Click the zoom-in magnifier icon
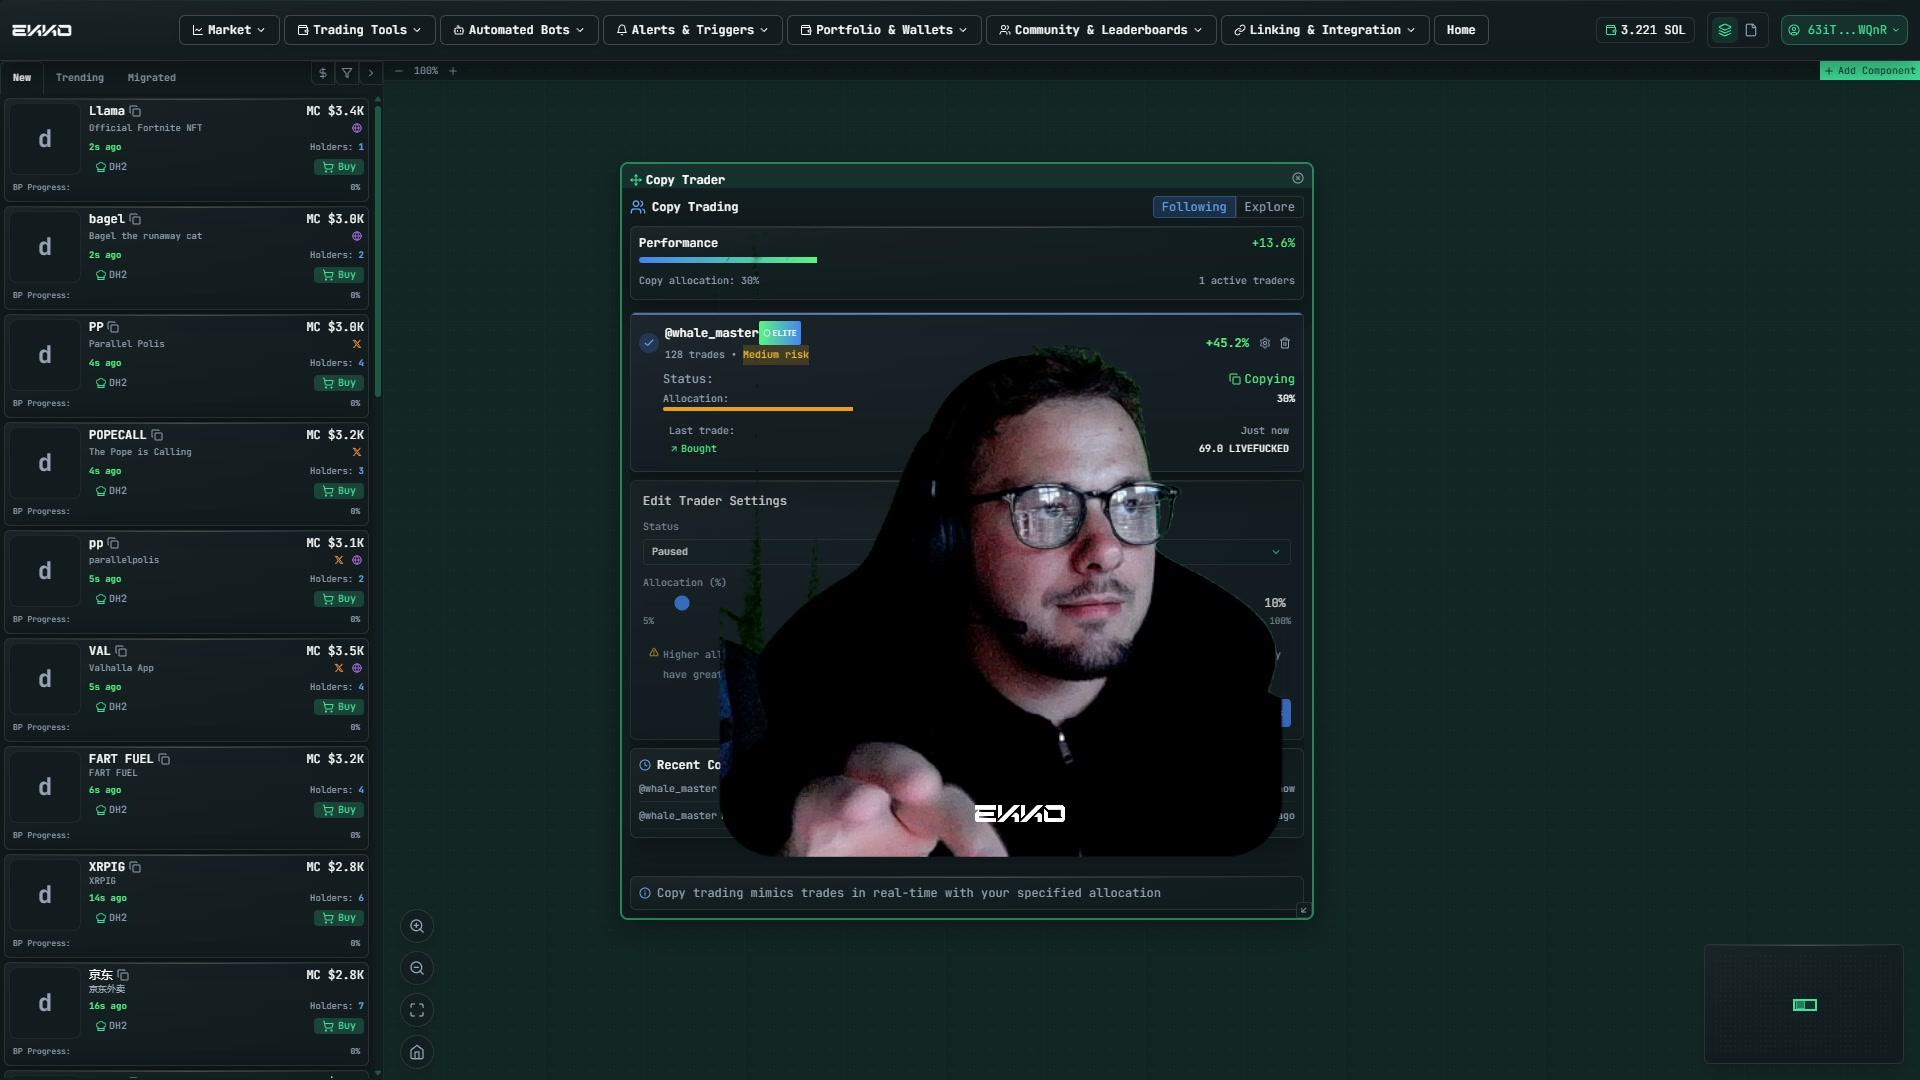The width and height of the screenshot is (1920, 1080). 417,926
